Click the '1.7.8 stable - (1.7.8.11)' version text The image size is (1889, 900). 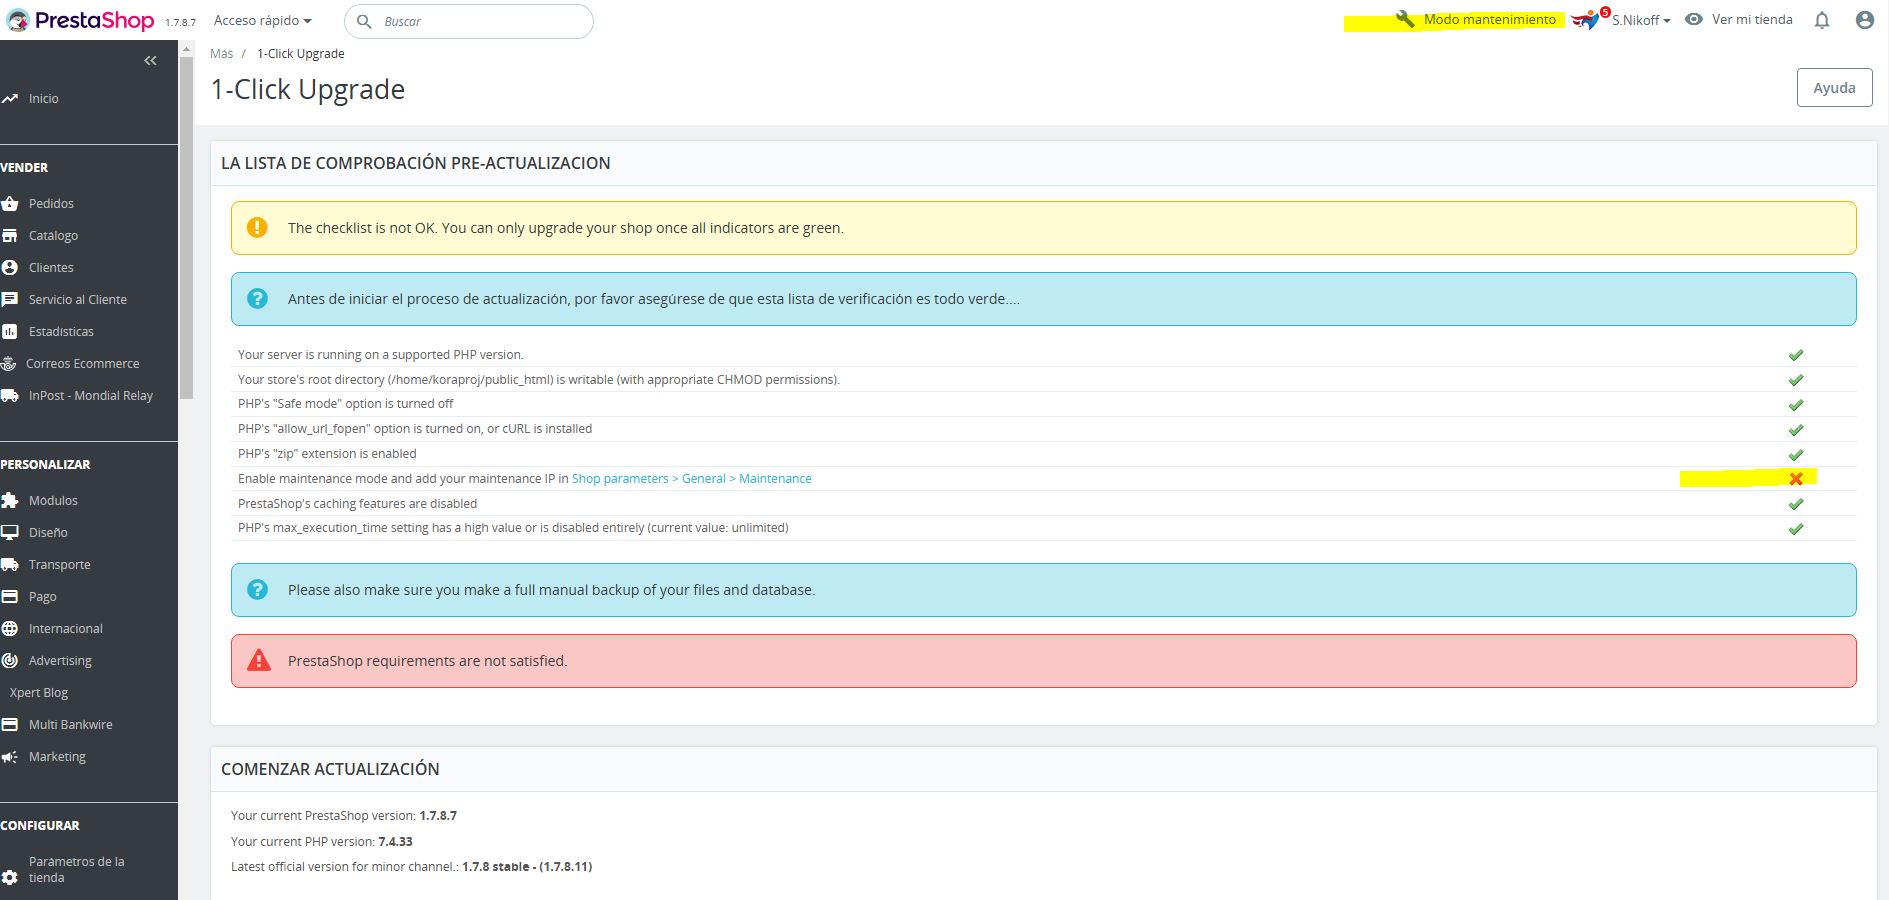pyautogui.click(x=527, y=867)
